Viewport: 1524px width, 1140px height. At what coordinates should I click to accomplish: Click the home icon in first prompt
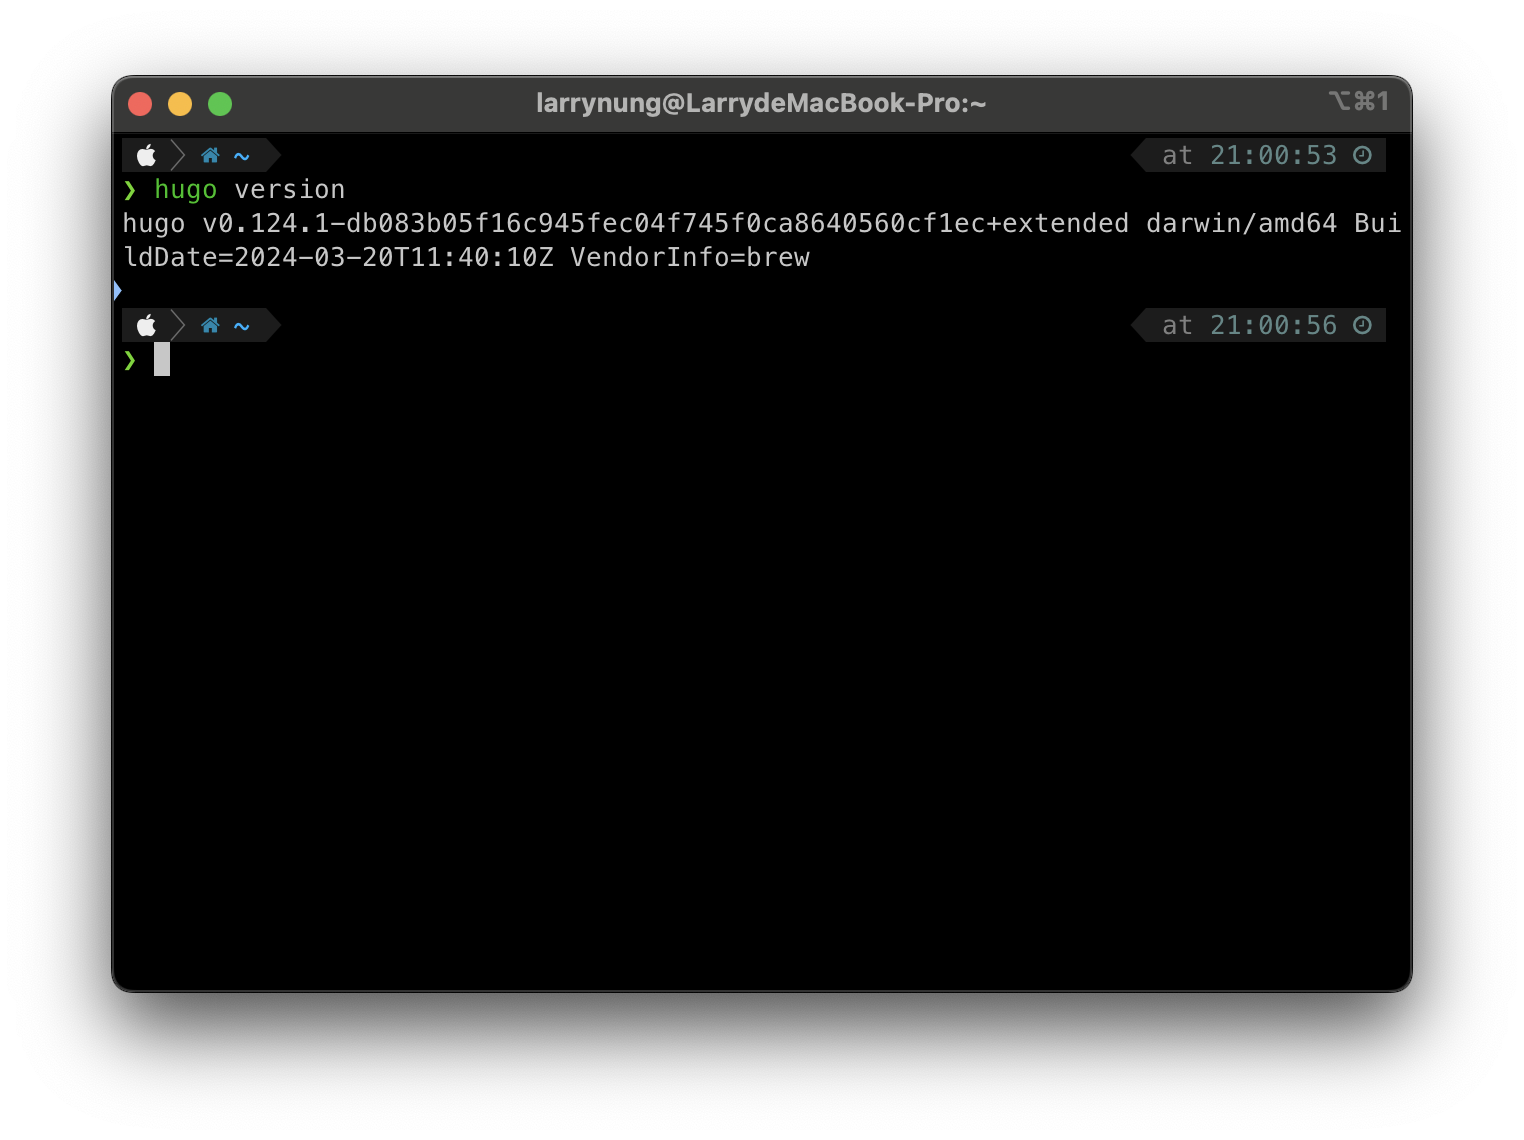coord(210,155)
